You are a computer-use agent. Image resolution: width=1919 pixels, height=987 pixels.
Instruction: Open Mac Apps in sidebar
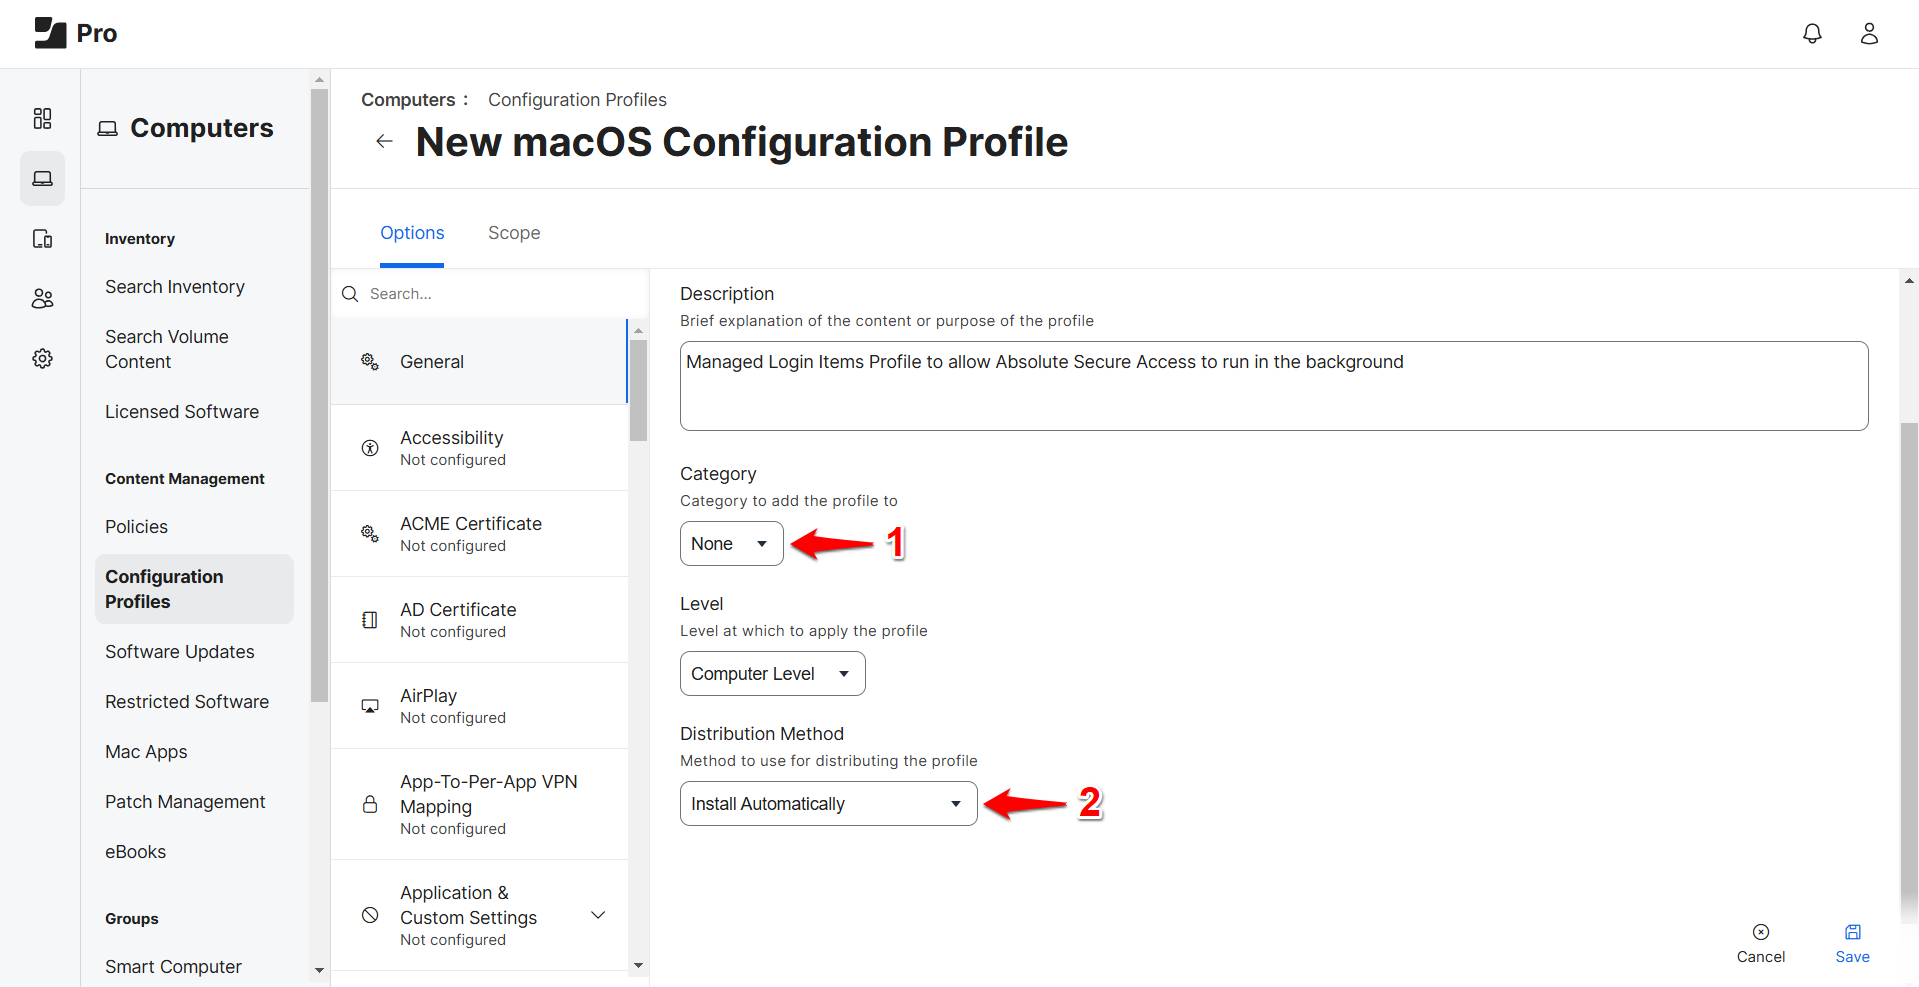(x=146, y=752)
